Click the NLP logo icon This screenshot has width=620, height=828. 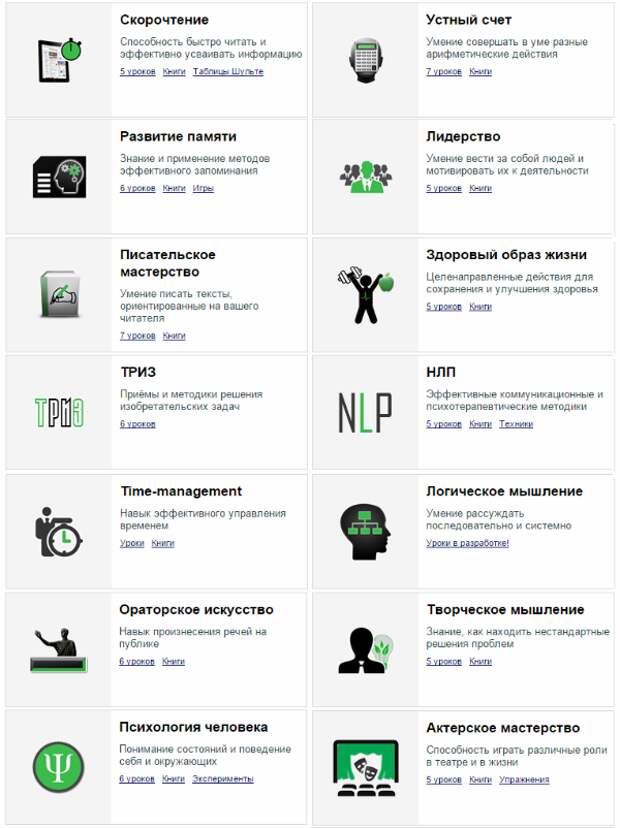[x=365, y=413]
